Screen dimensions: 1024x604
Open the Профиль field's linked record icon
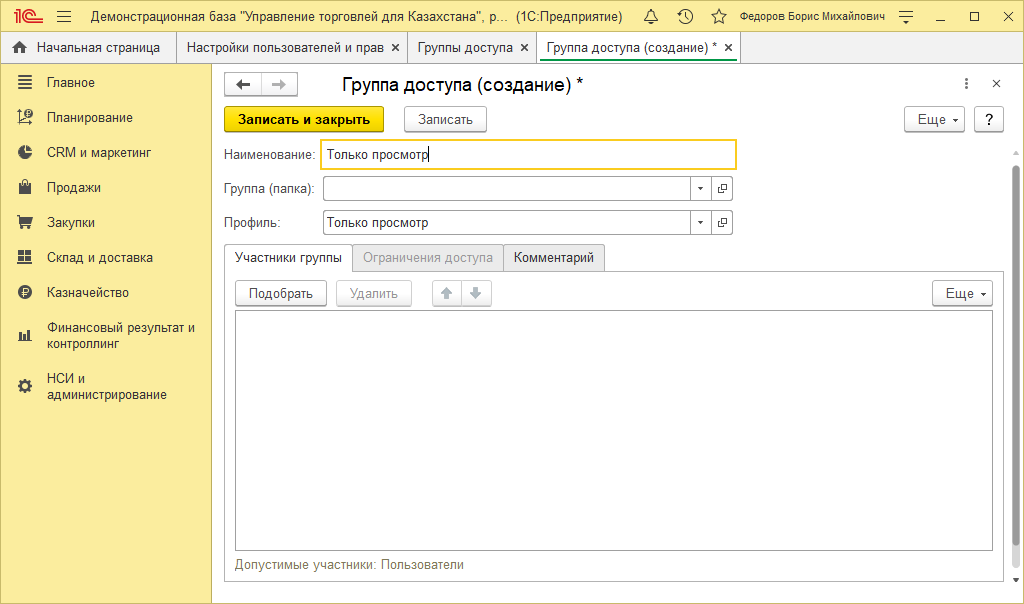pos(723,222)
